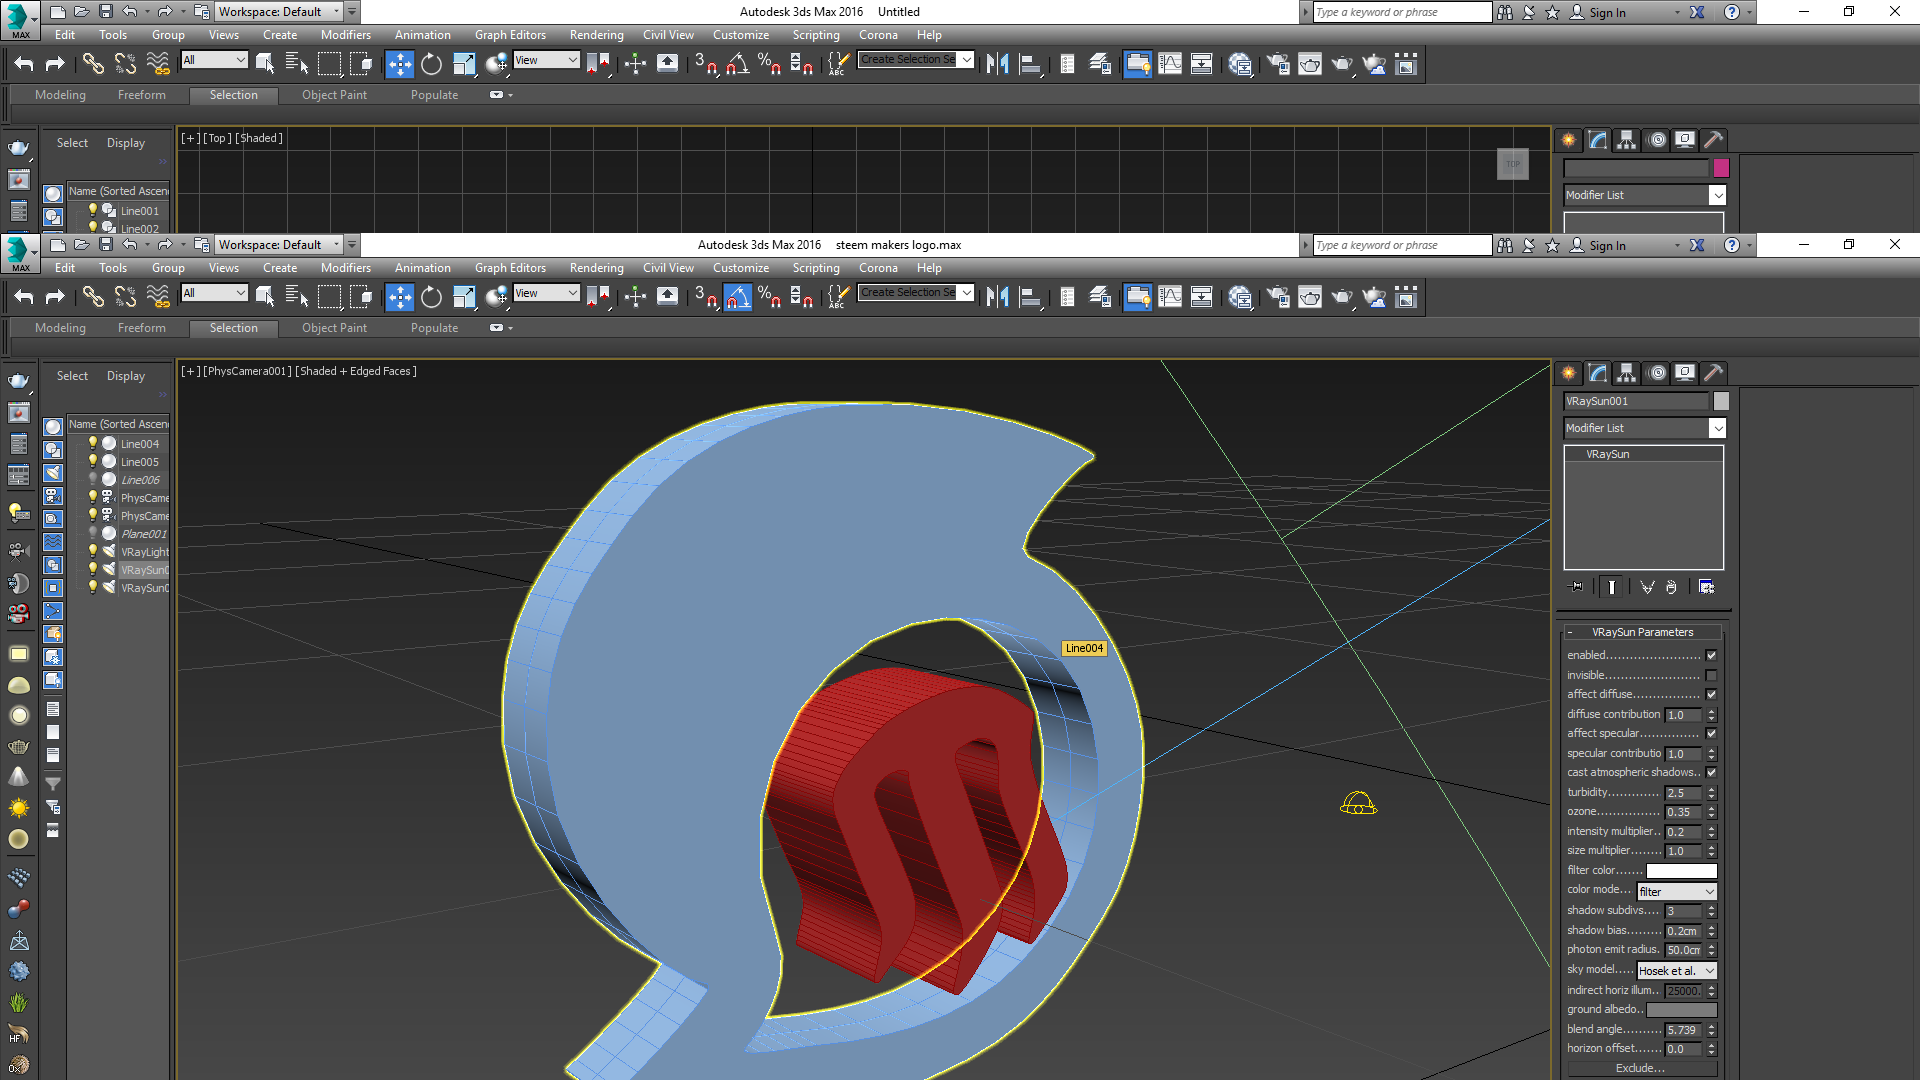Viewport: 1920px width, 1080px height.
Task: Open Rendering menu in front window
Action: click(x=596, y=268)
